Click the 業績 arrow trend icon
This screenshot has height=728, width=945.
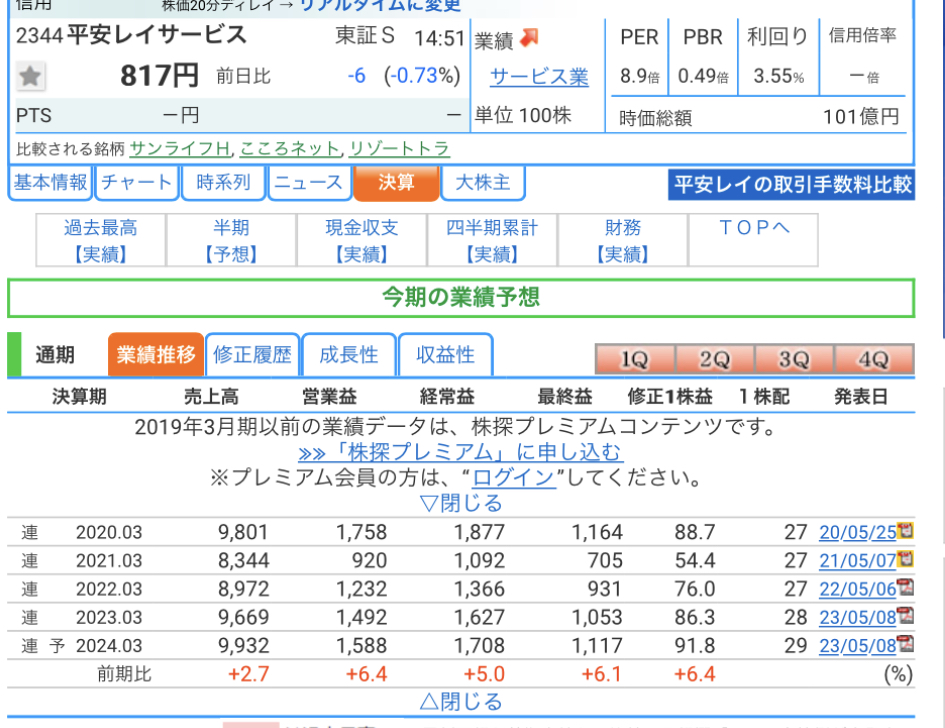pos(529,38)
